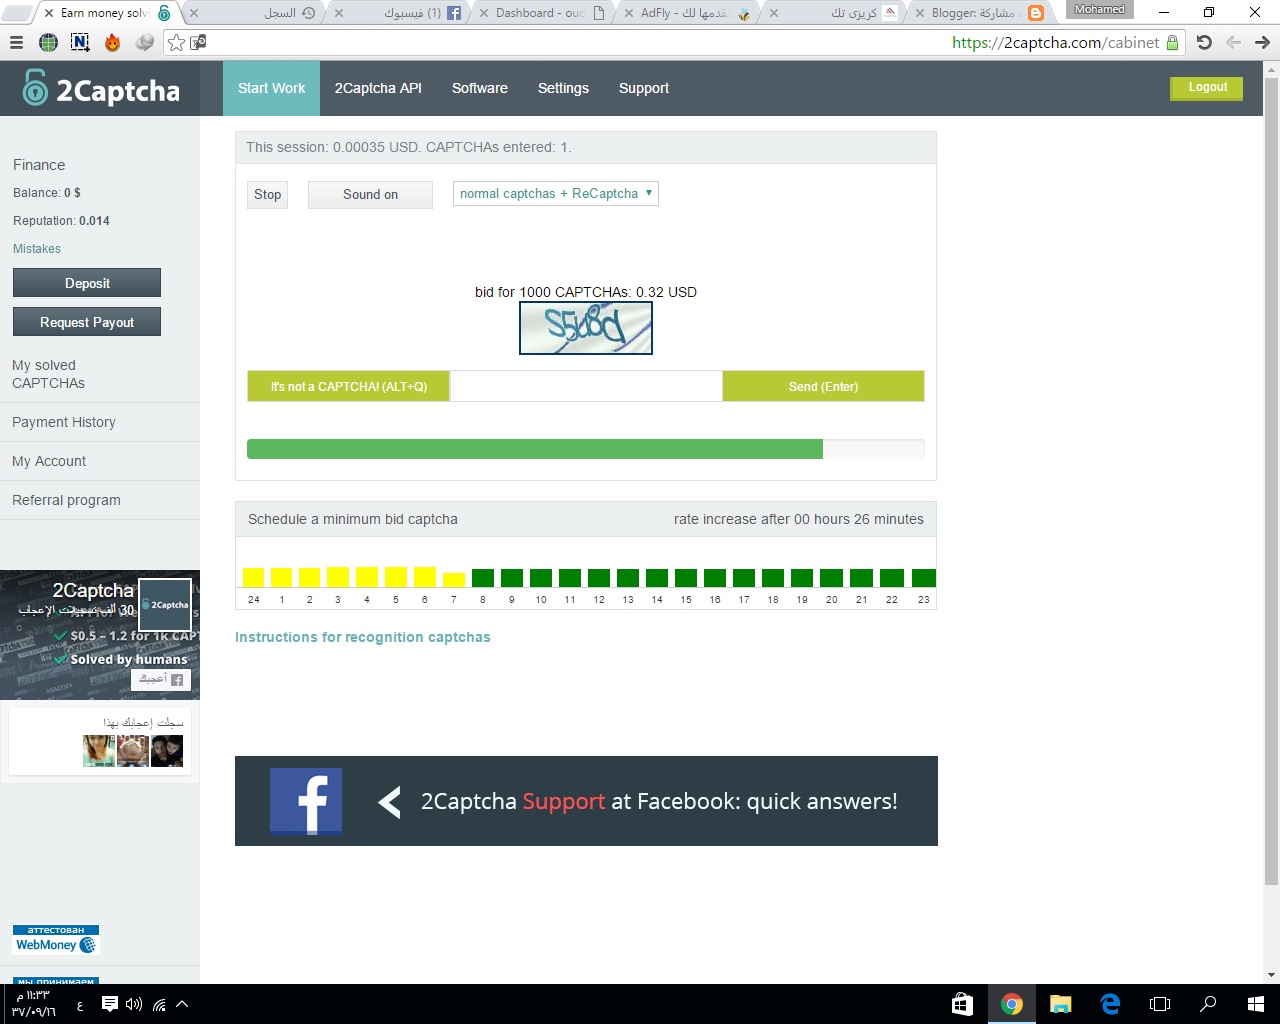Open the Software menu item

point(480,88)
